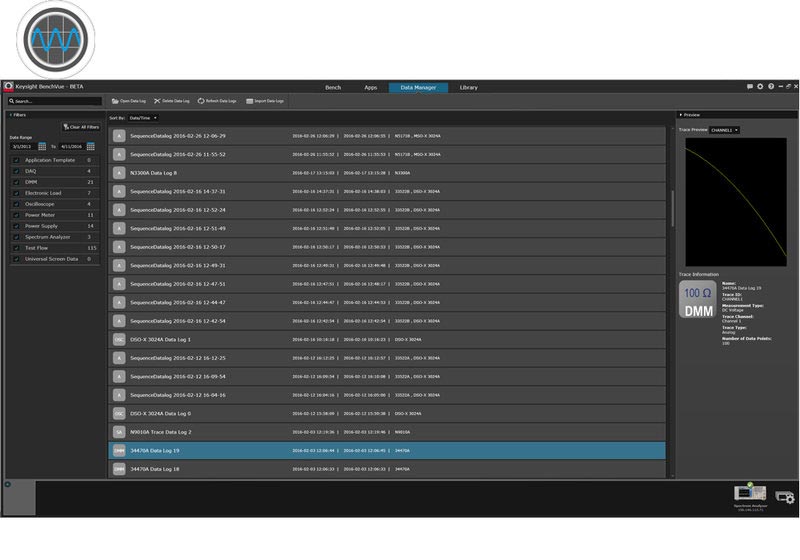Click the small round icon at bottom-left bench tray
The width and height of the screenshot is (800, 560).
8,484
